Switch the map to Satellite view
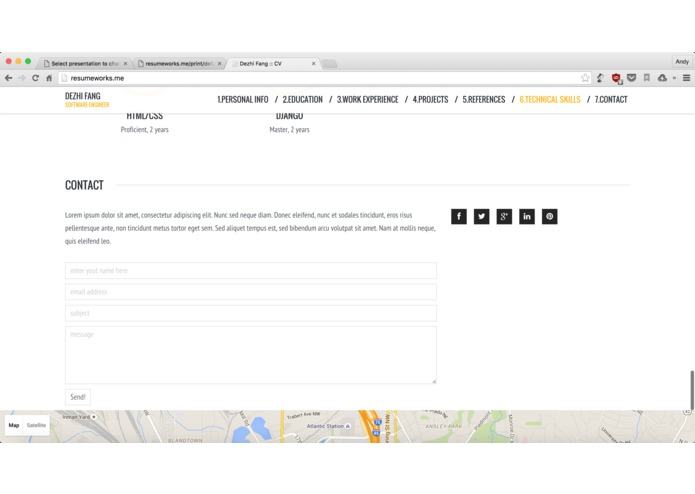 (36, 425)
